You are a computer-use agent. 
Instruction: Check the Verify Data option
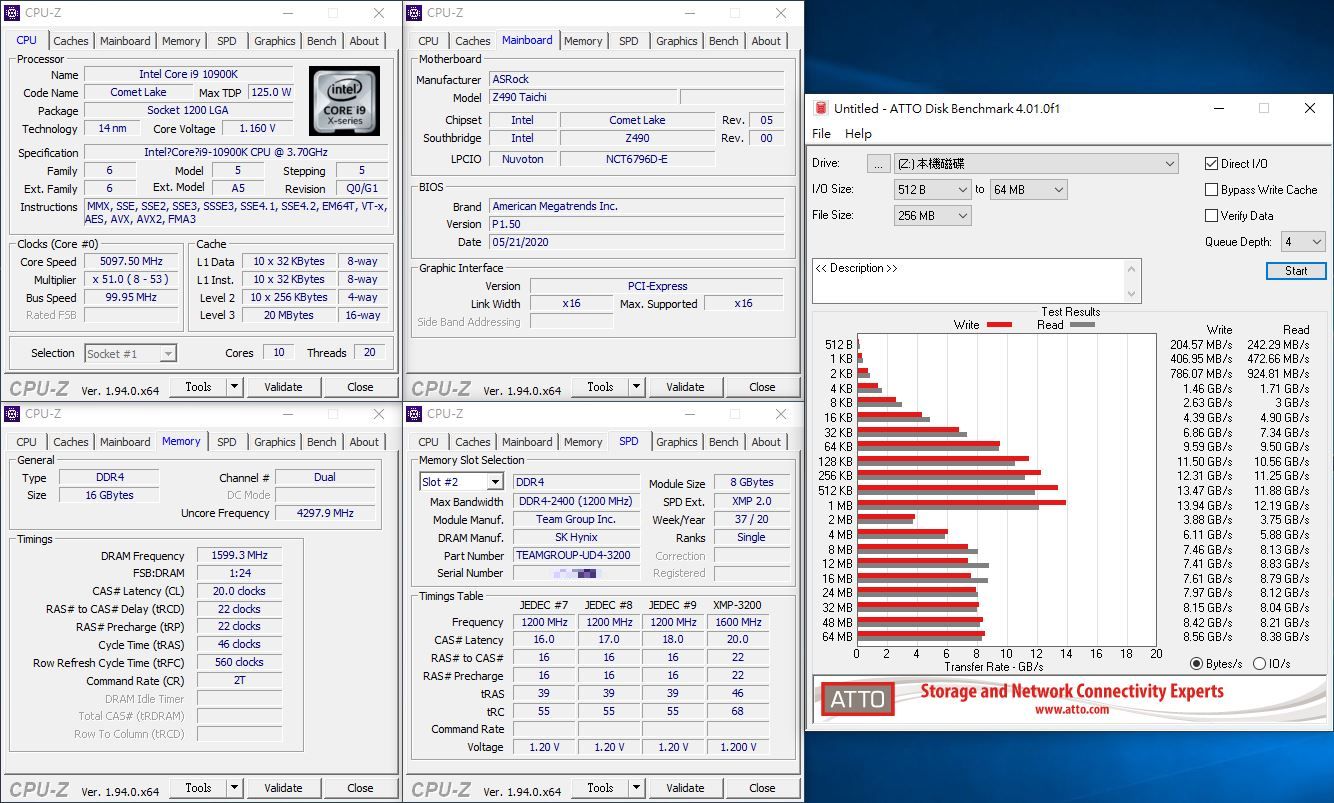[1211, 216]
